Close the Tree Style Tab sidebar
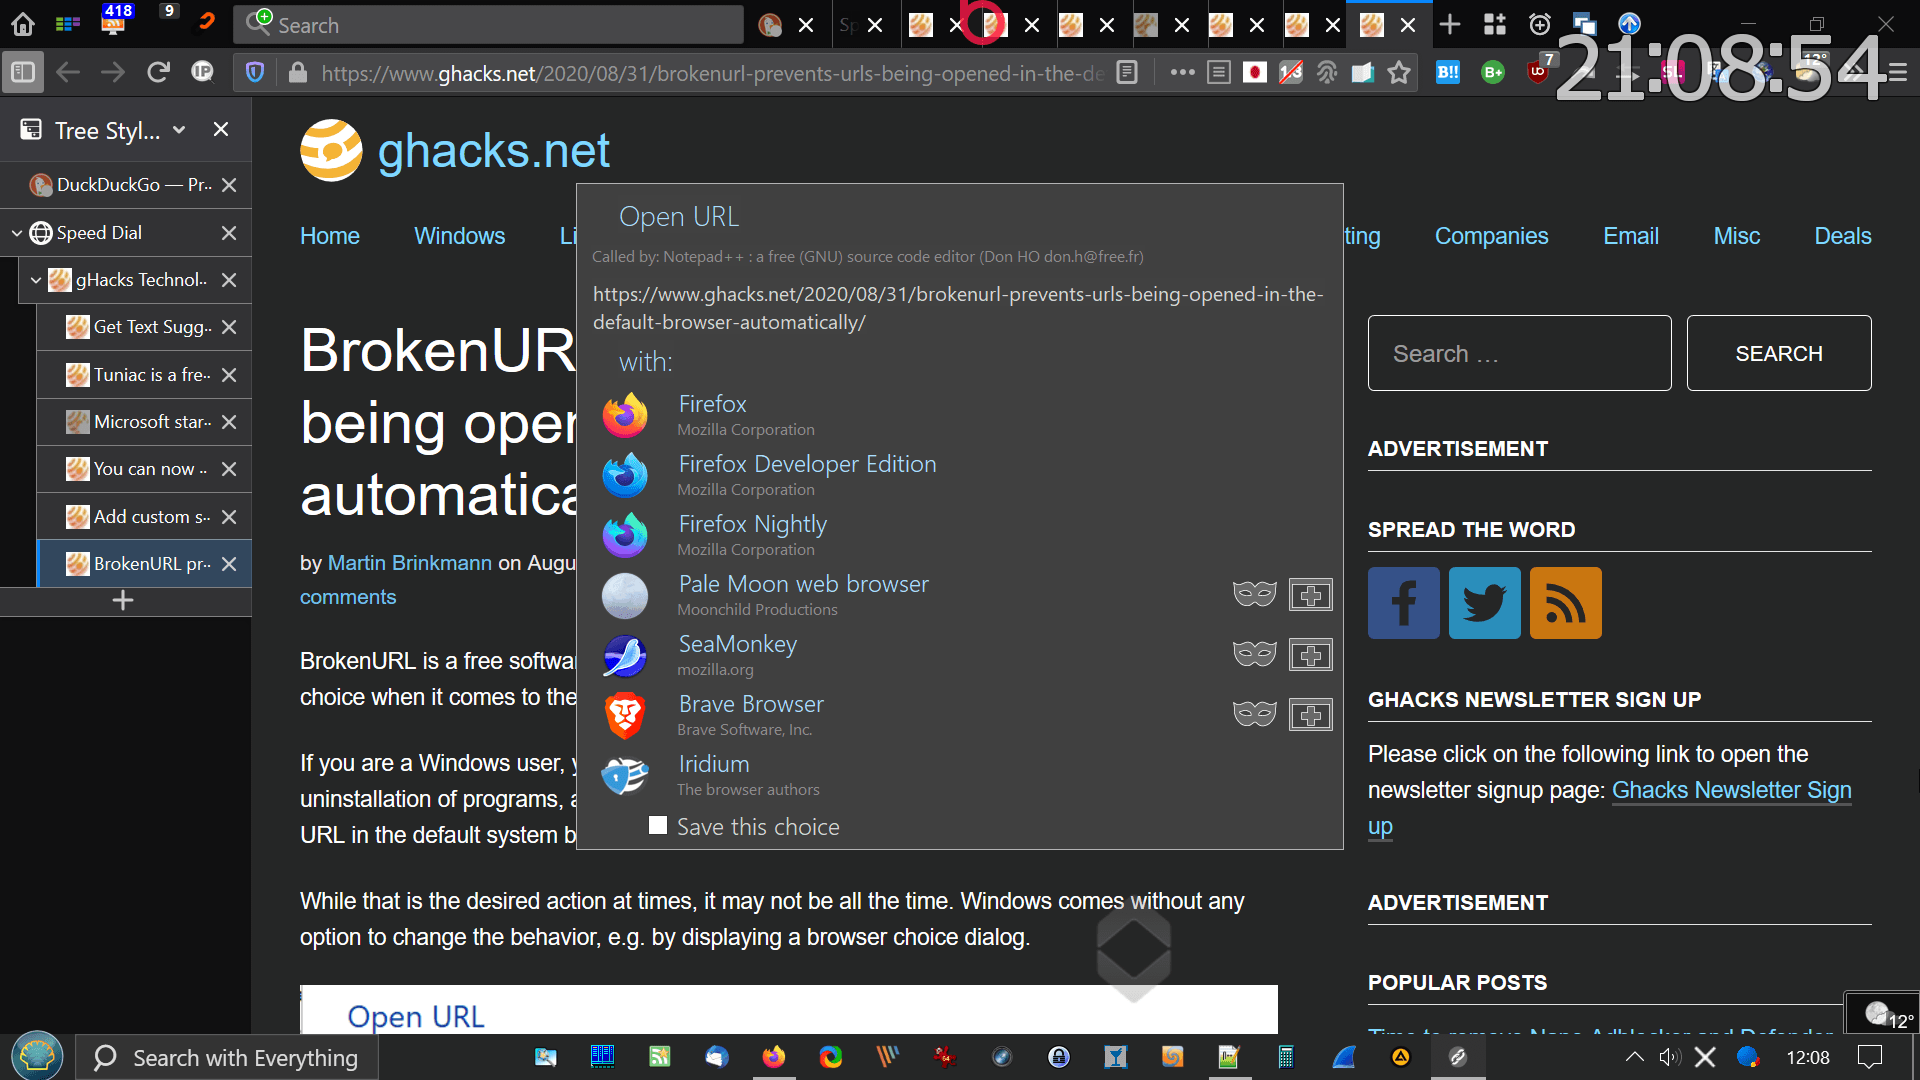Image resolution: width=1920 pixels, height=1080 pixels. tap(221, 129)
